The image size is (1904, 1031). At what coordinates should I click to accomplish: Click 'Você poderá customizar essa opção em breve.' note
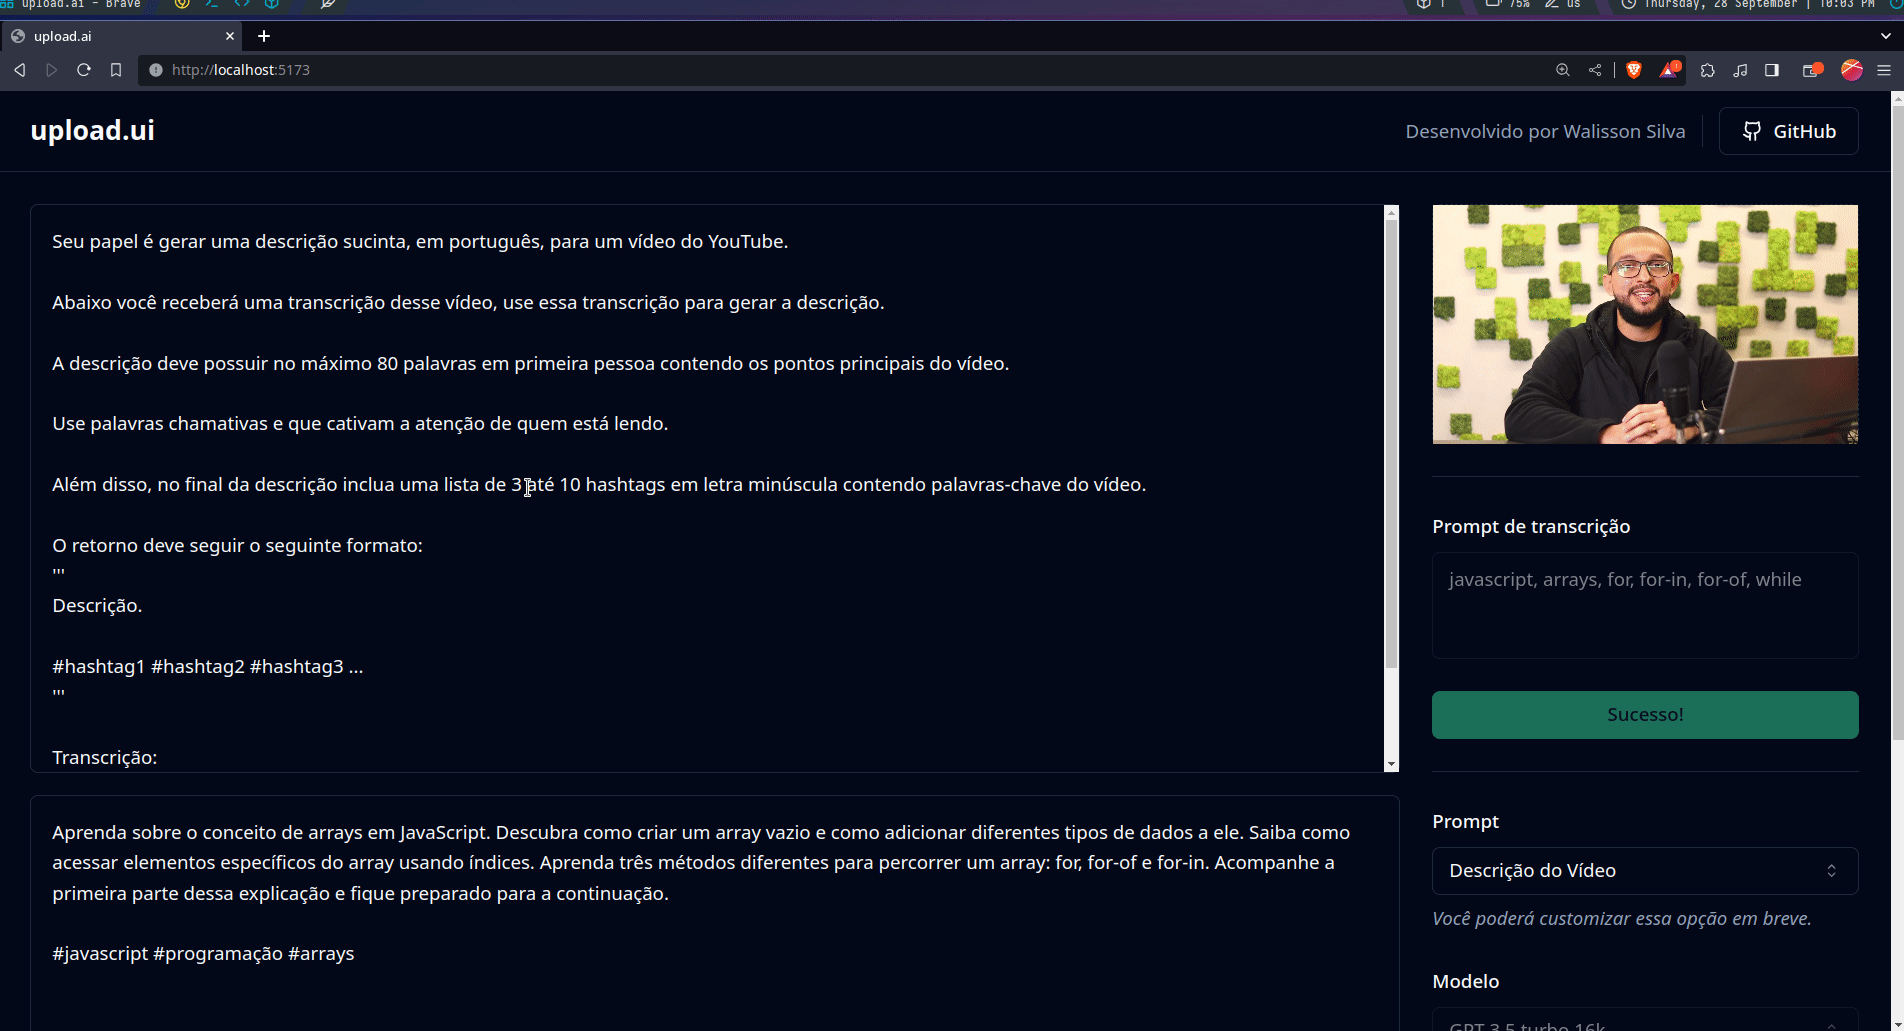[1621, 918]
